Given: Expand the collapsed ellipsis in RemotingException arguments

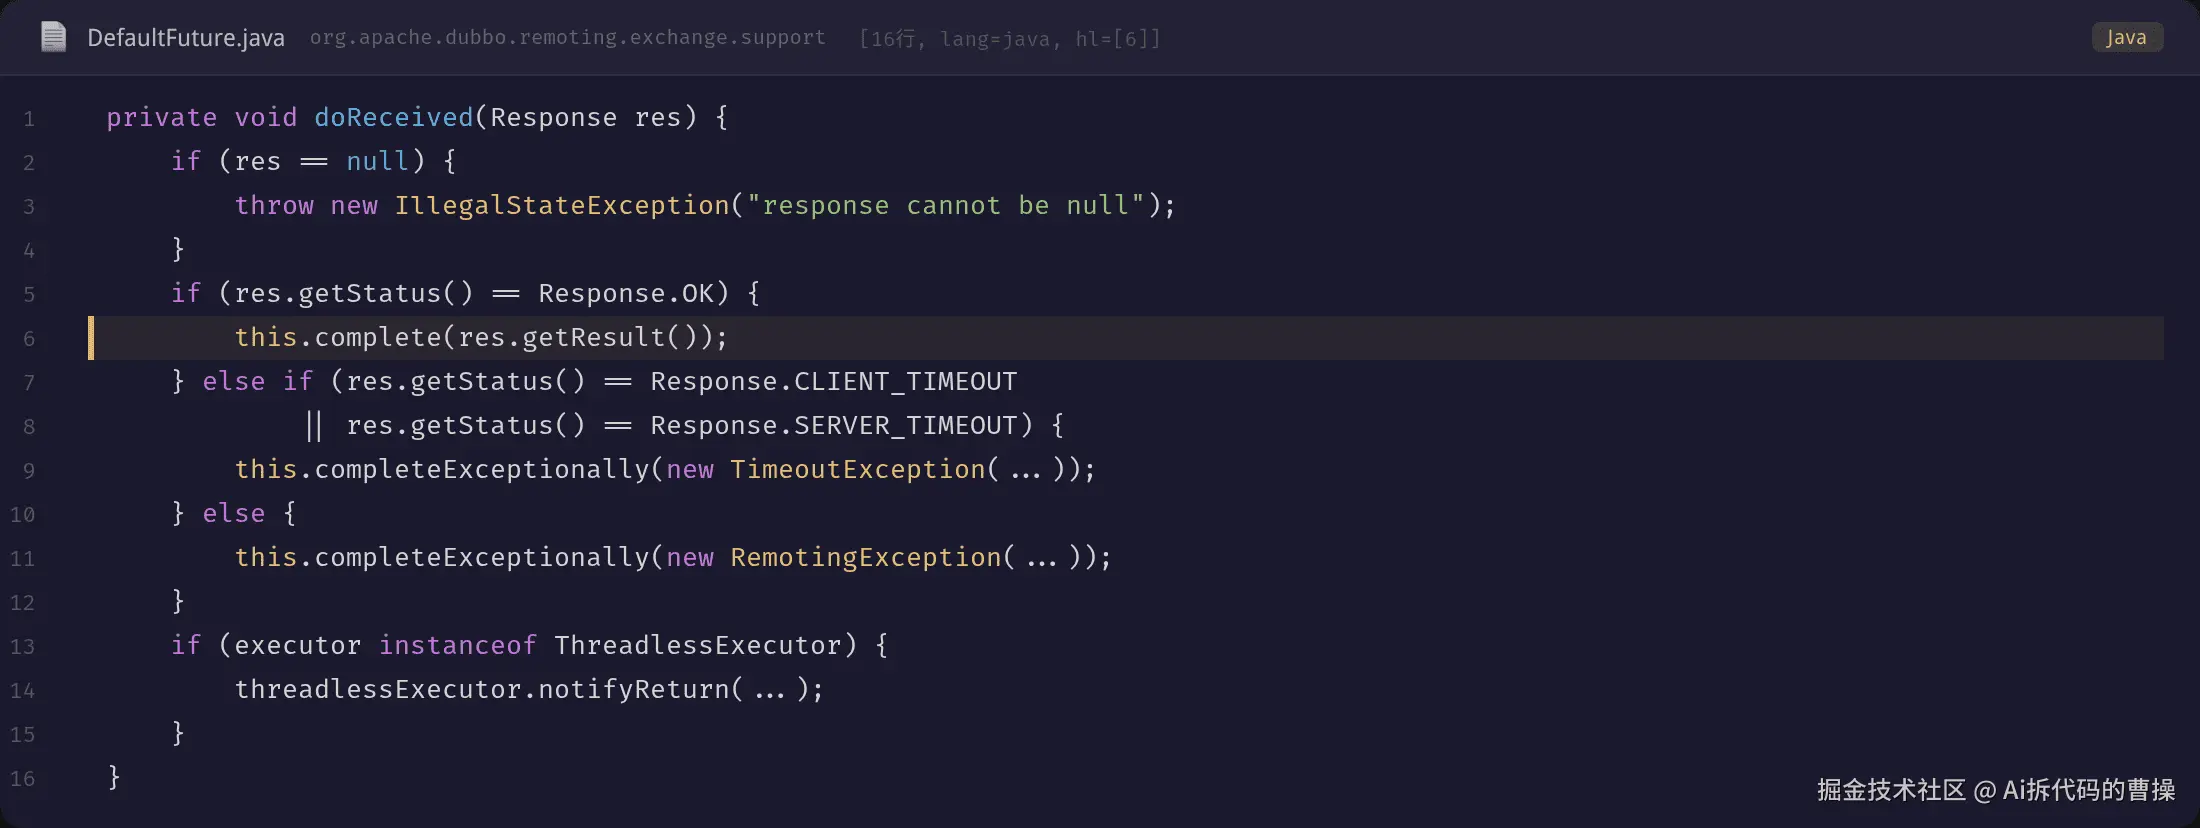Looking at the screenshot, I should point(1041,558).
